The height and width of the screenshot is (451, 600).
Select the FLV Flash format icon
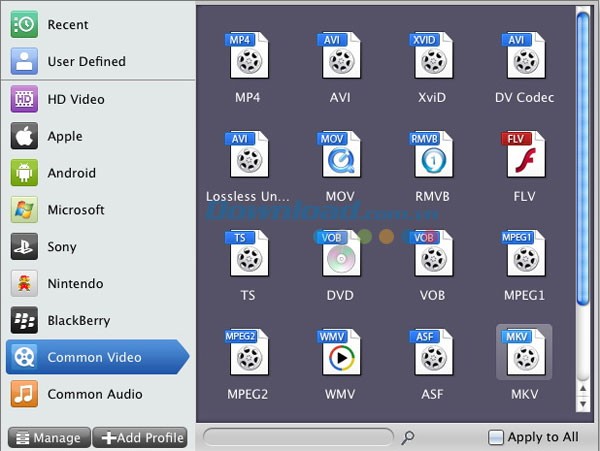(x=524, y=155)
